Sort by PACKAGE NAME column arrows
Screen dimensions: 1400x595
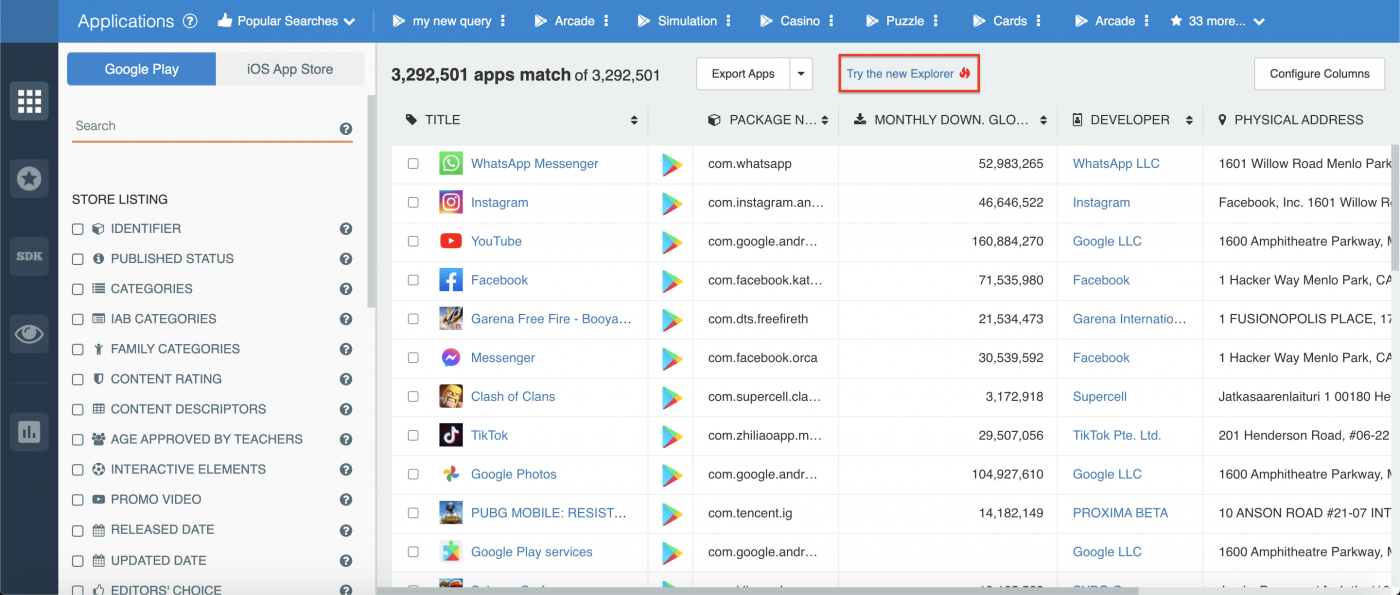tap(825, 120)
